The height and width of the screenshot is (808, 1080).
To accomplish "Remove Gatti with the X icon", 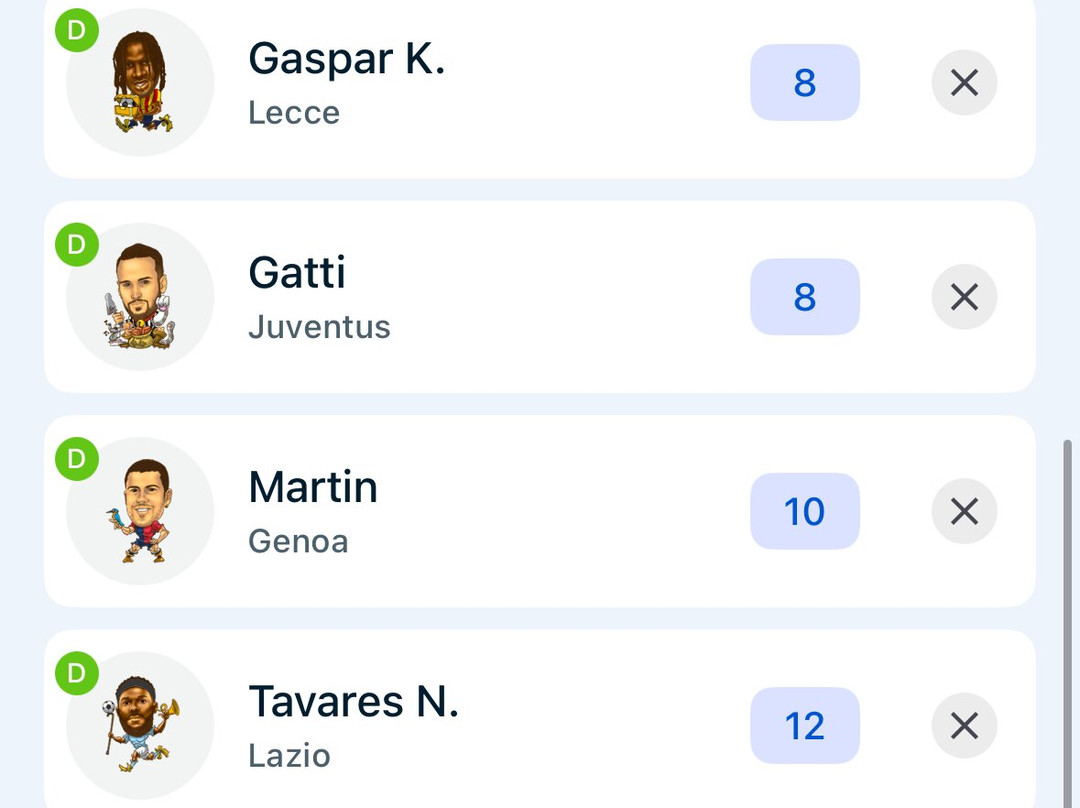I will coord(964,297).
